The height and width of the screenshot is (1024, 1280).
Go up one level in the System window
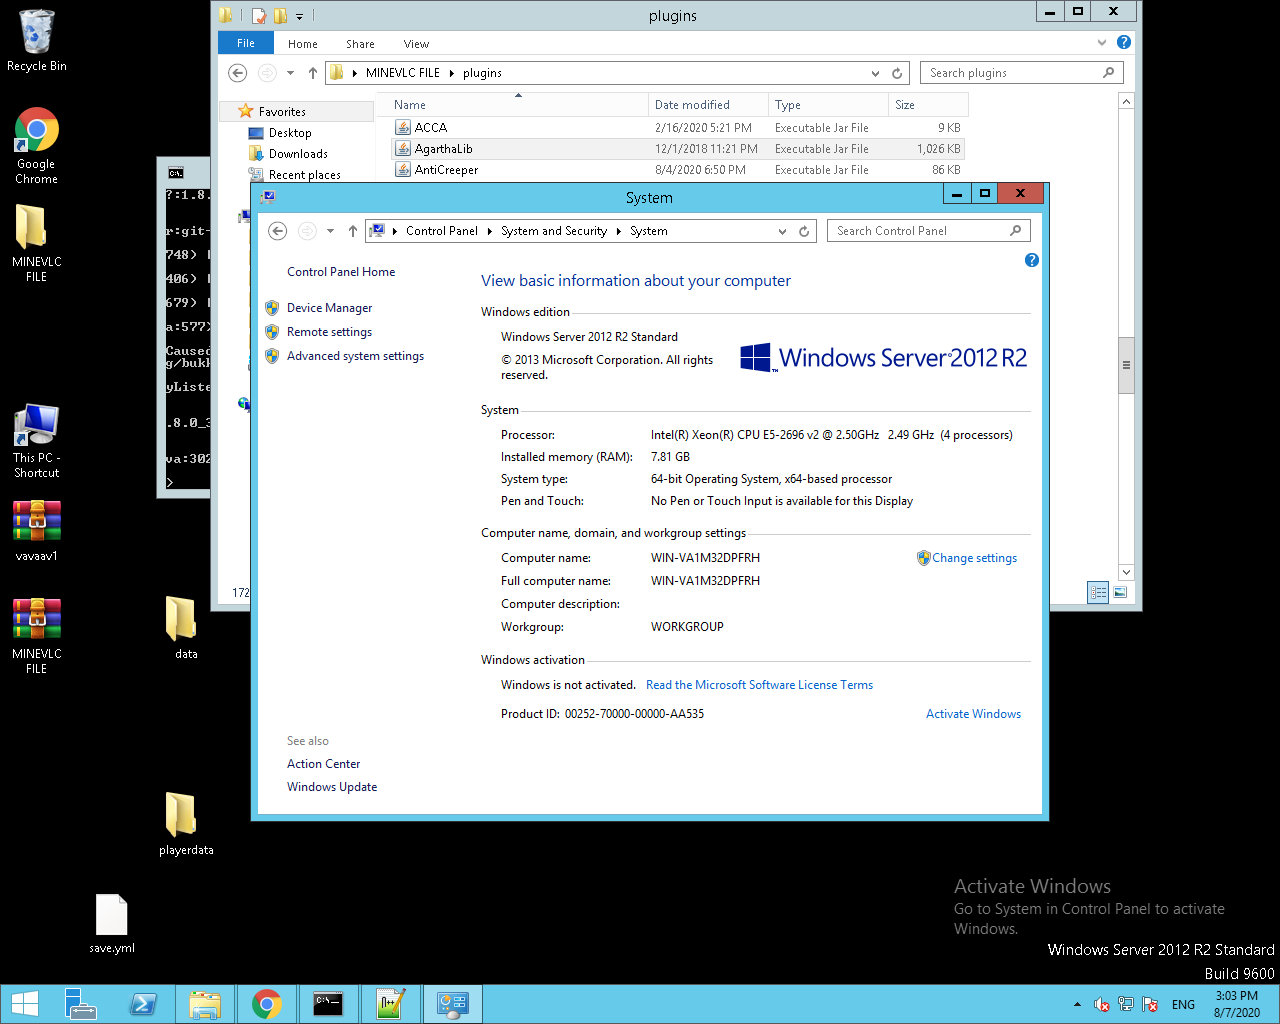(353, 231)
